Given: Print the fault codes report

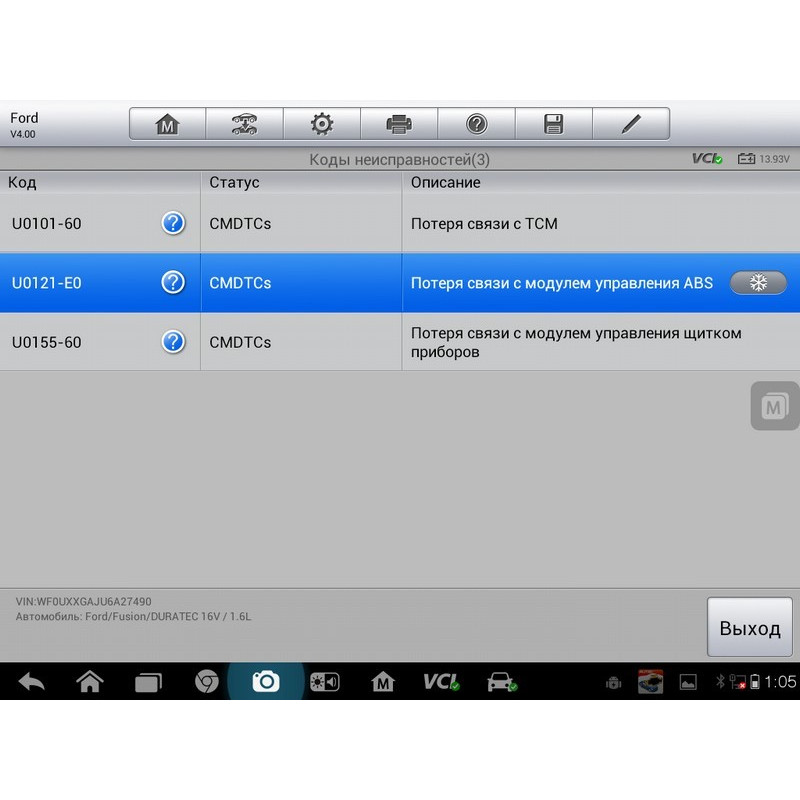Looking at the screenshot, I should coord(399,124).
